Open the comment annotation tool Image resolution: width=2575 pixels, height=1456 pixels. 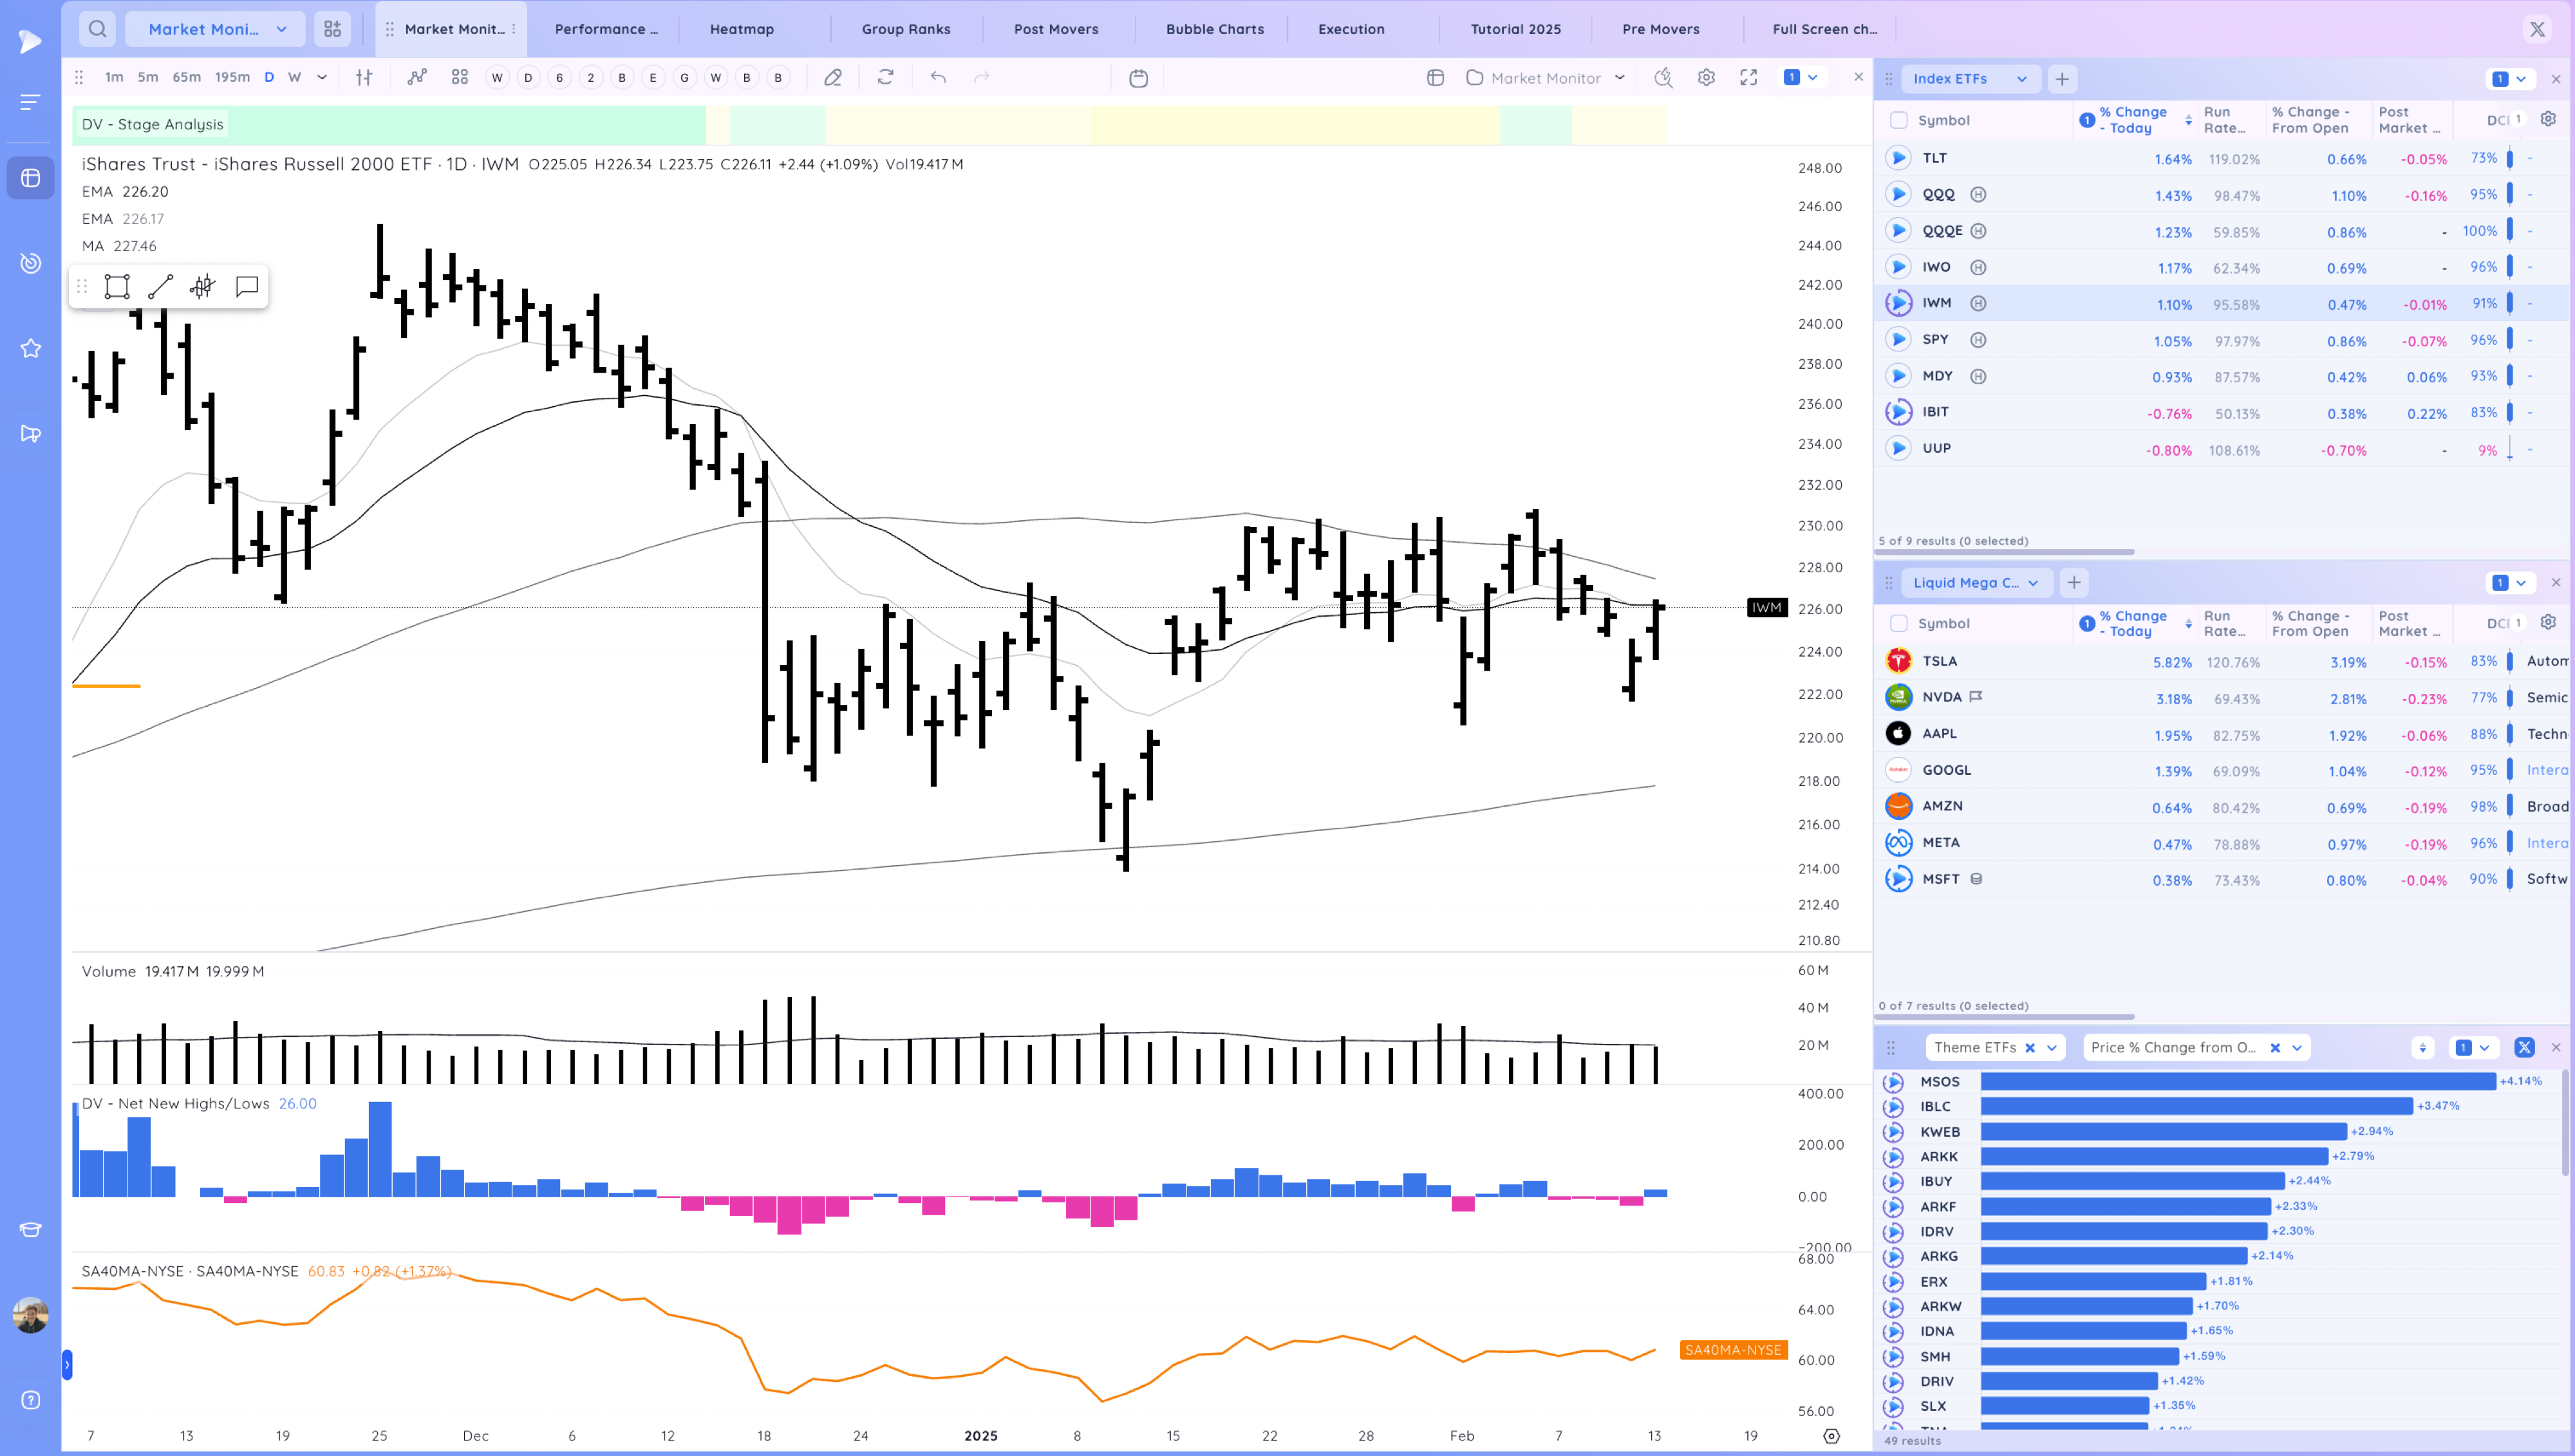tap(246, 287)
